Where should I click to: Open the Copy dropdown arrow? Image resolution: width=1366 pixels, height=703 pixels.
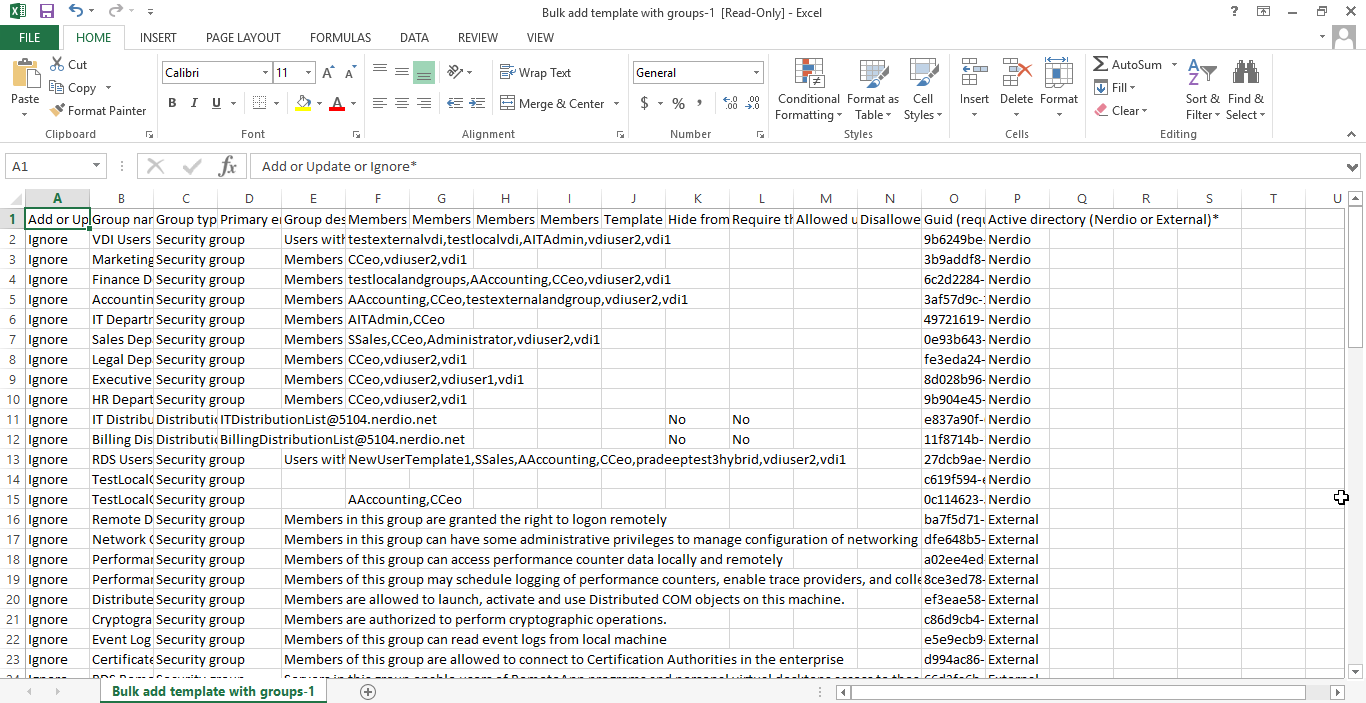[108, 88]
